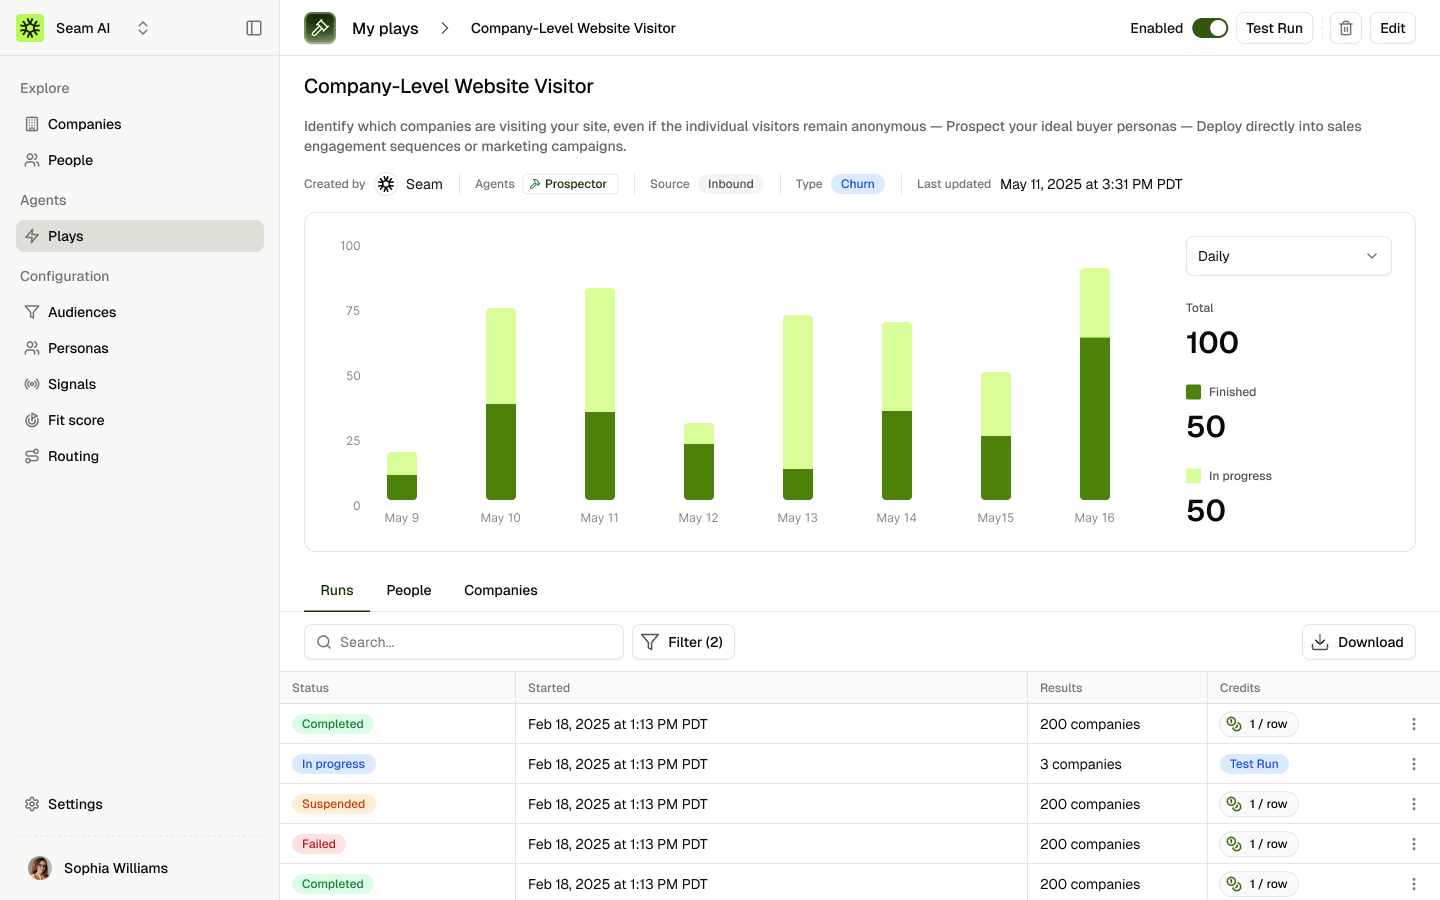Go to Routing configuration
The image size is (1440, 900).
73,456
